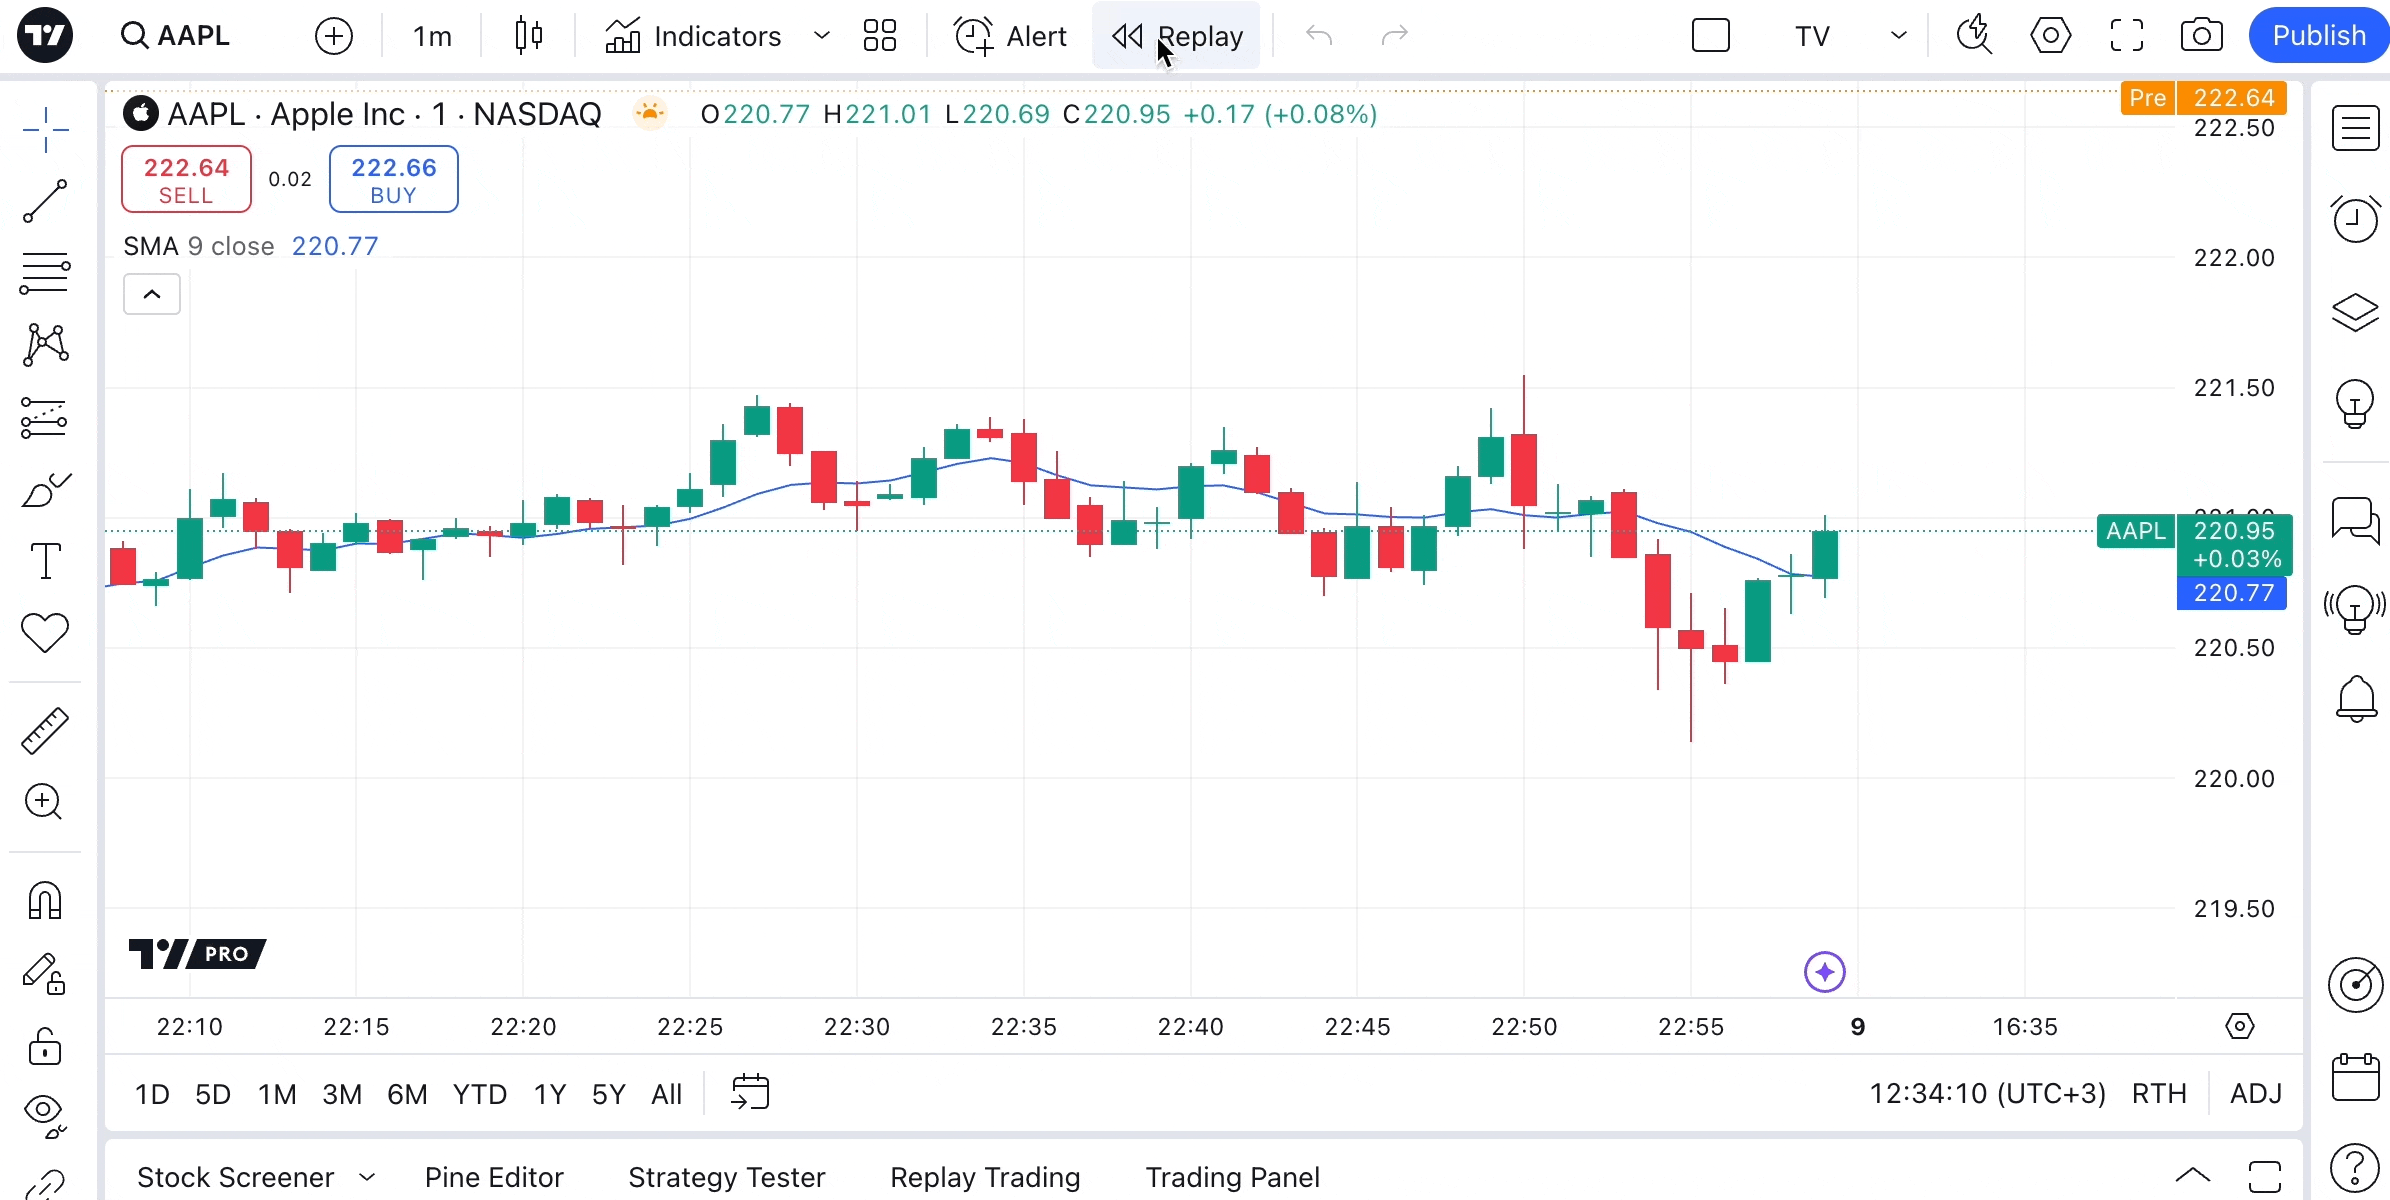Click the AAPL symbol search field

(192, 36)
